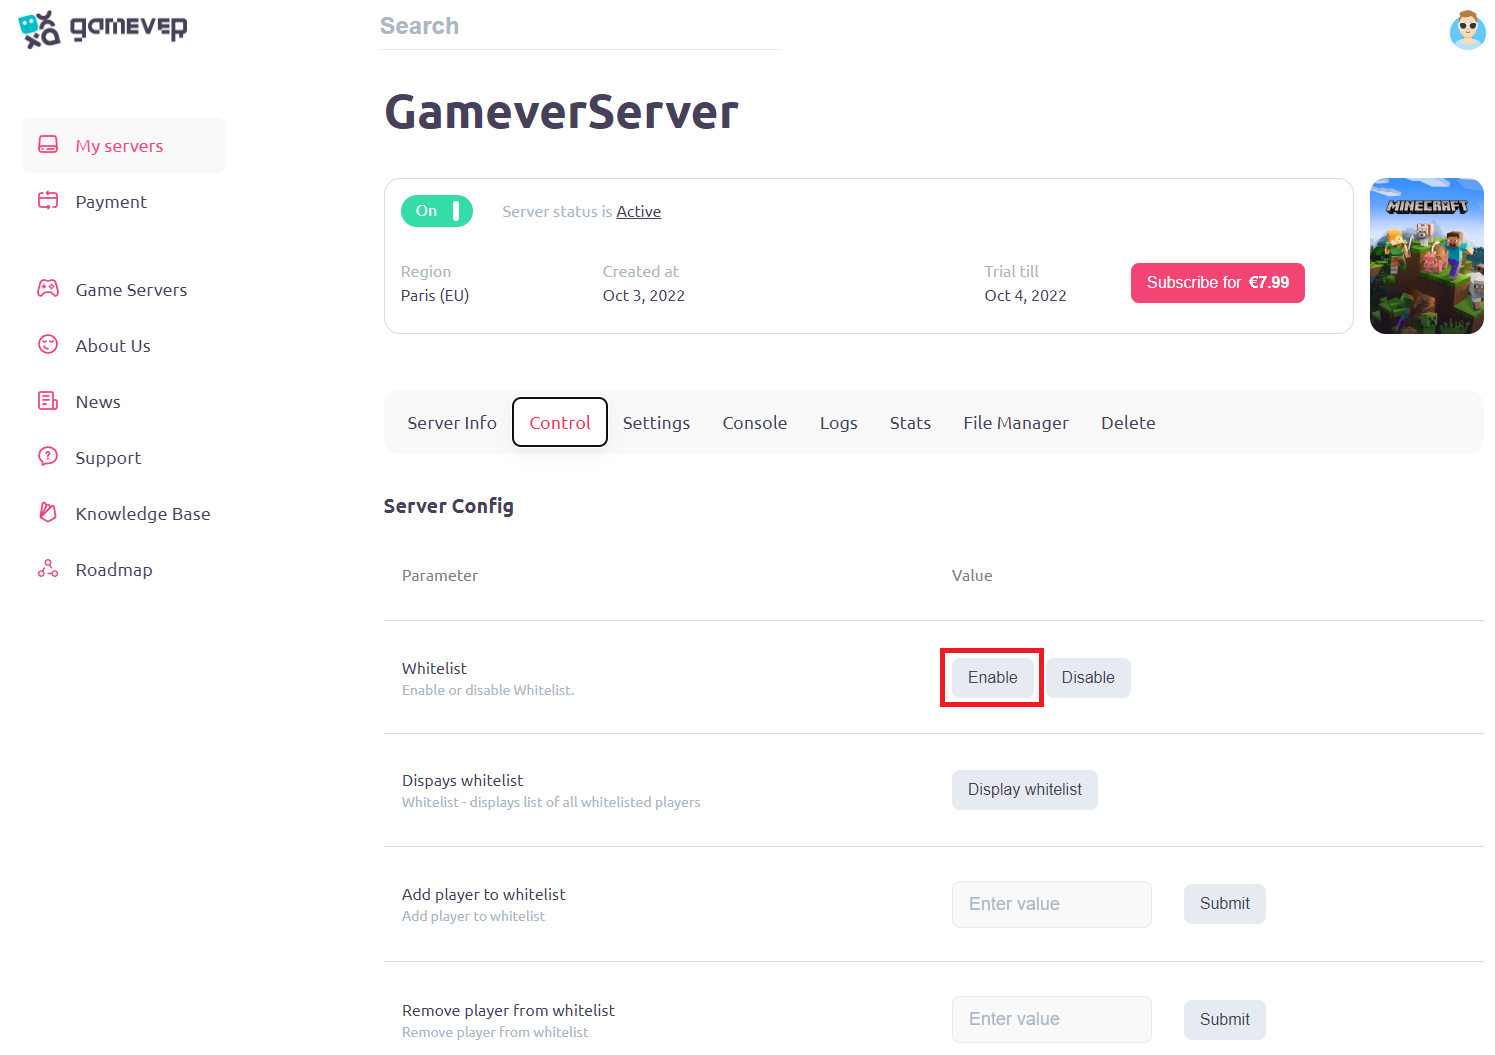
Task: Switch to the Settings tab
Action: (x=655, y=422)
